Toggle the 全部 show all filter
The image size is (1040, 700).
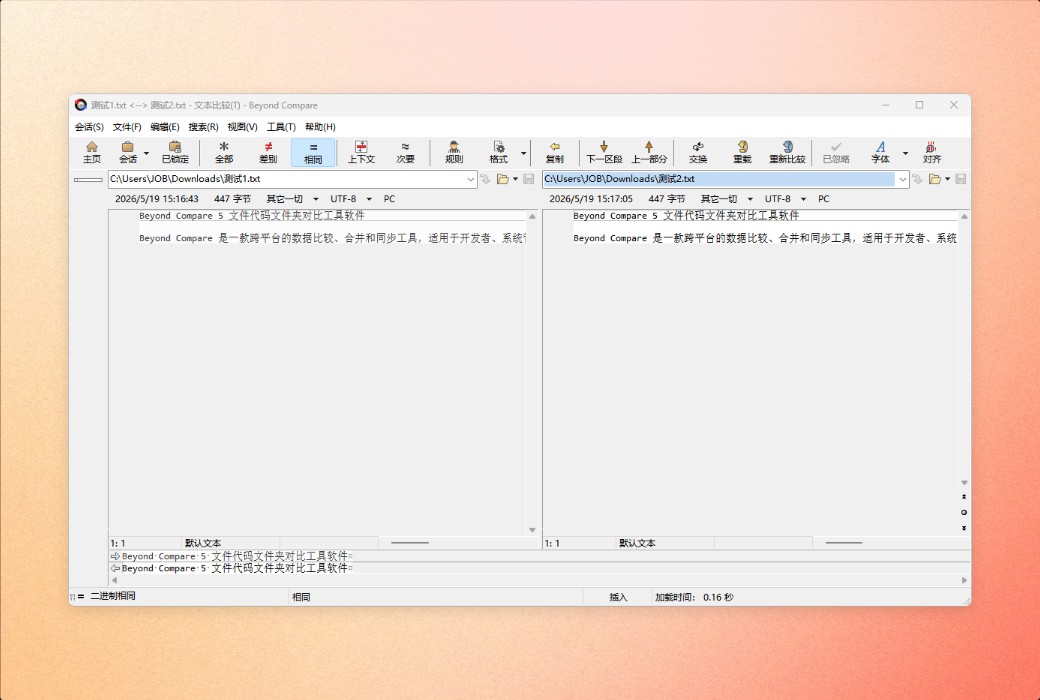[x=224, y=152]
